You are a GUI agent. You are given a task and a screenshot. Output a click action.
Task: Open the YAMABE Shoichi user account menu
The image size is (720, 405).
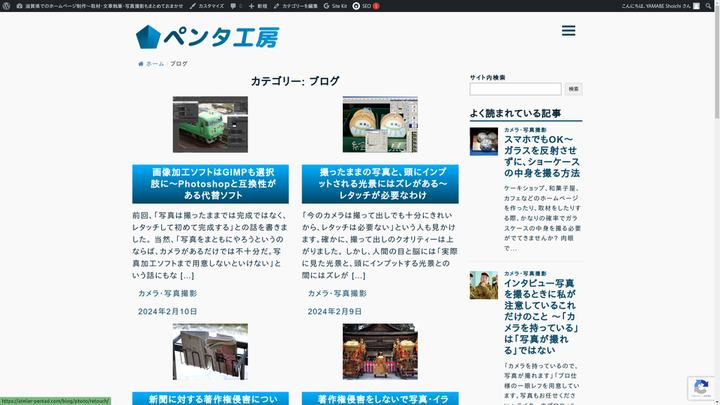point(660,6)
